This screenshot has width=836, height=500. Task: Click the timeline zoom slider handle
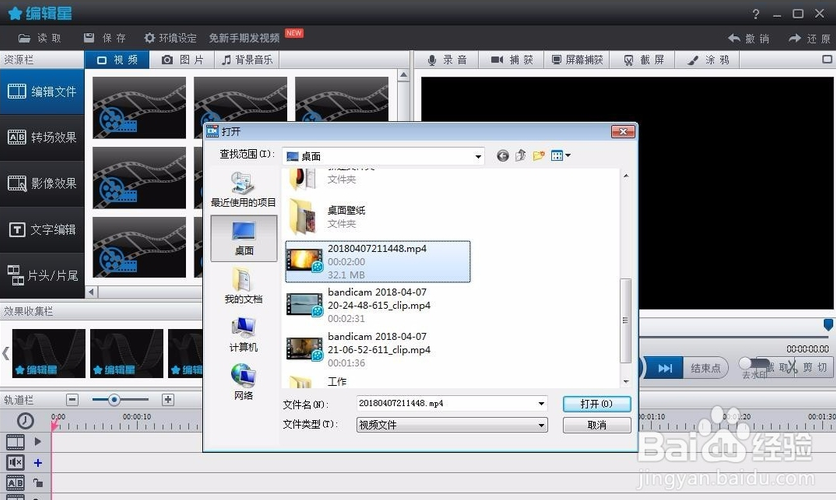(115, 399)
